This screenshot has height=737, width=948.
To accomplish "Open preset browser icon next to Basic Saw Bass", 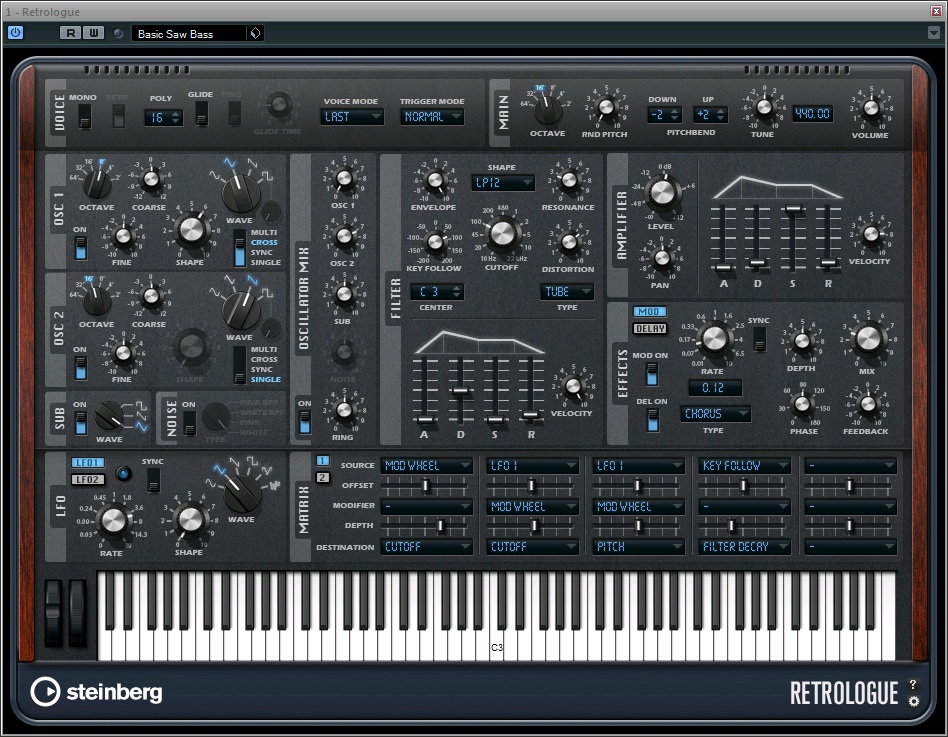I will (255, 33).
